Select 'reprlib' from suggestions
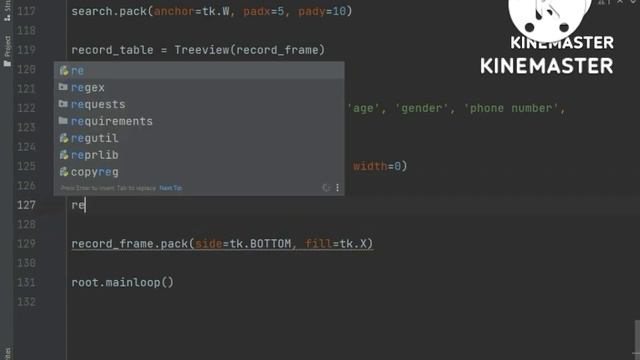Screen dimensions: 640x360 coord(199,155)
